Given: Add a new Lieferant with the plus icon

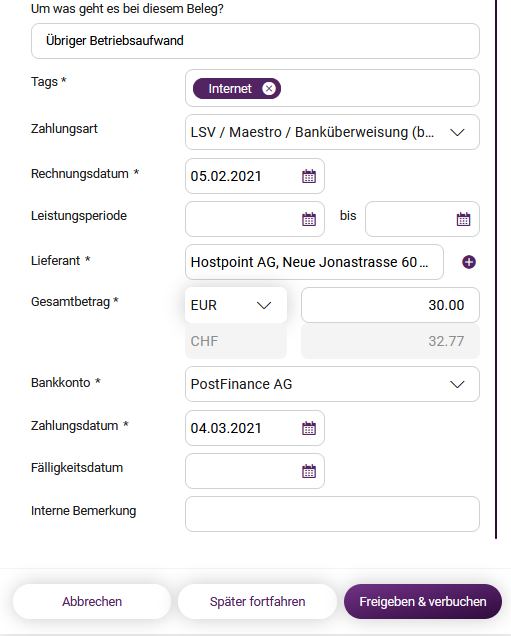Looking at the screenshot, I should [x=469, y=262].
